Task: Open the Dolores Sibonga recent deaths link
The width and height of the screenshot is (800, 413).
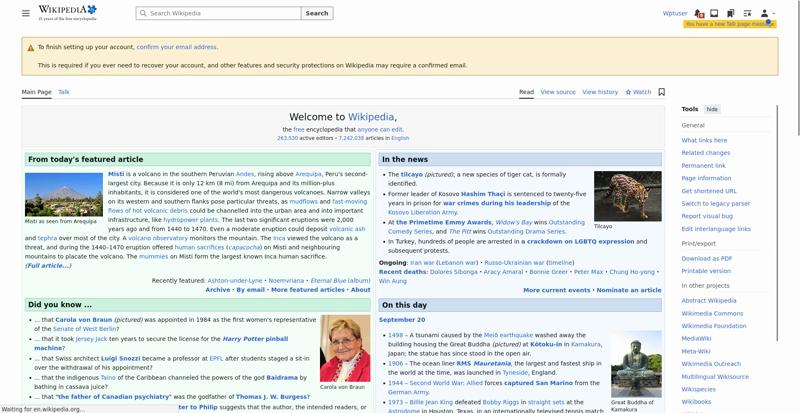Action: point(454,272)
